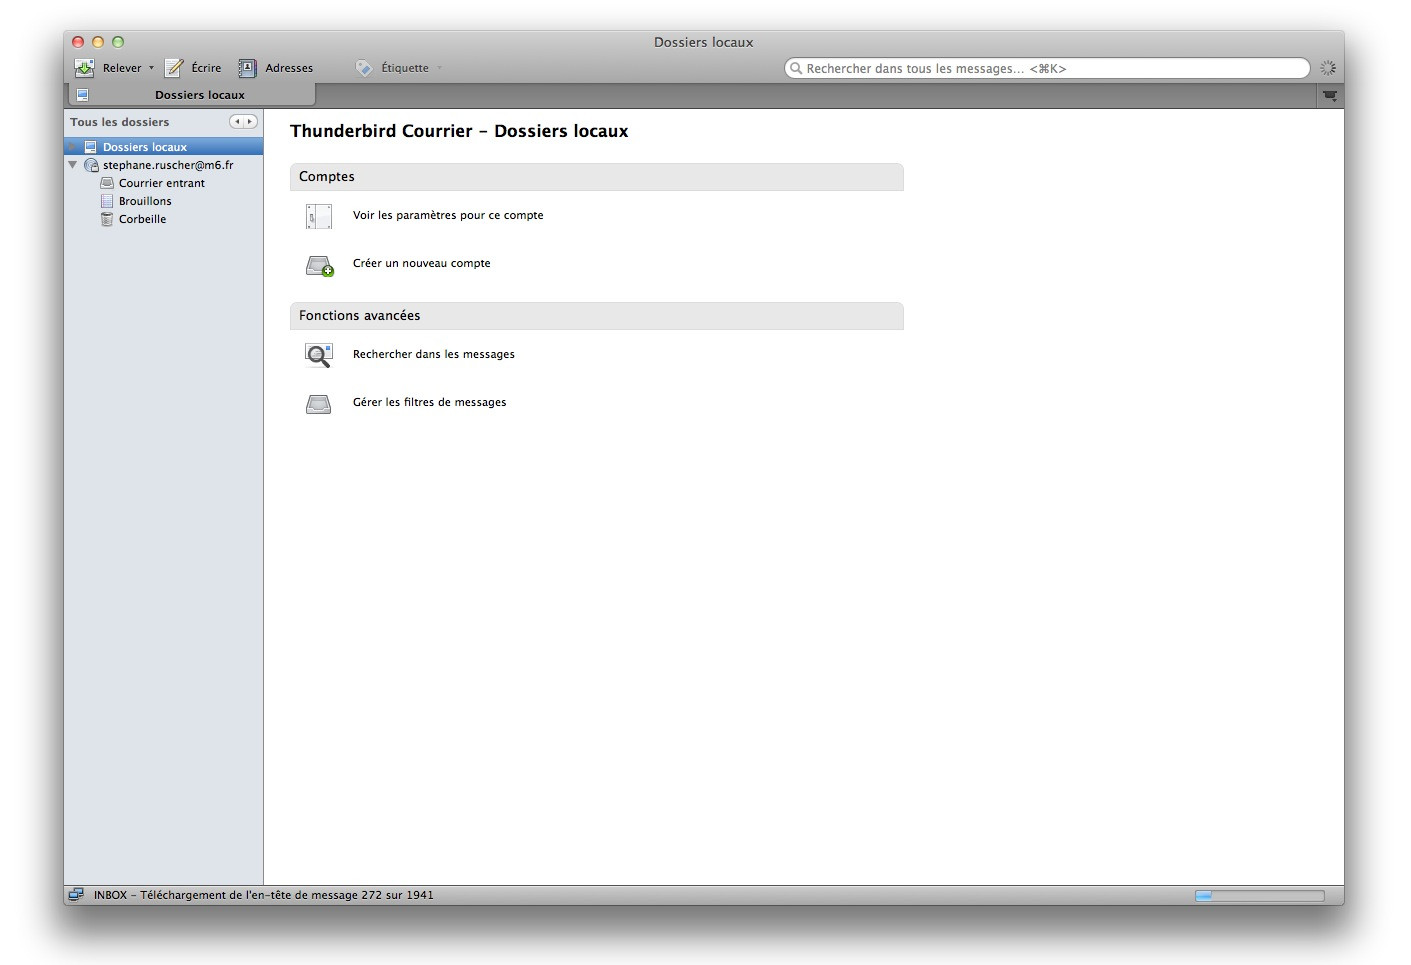Click the global message search field
The height and width of the screenshot is (965, 1411).
click(x=1046, y=68)
